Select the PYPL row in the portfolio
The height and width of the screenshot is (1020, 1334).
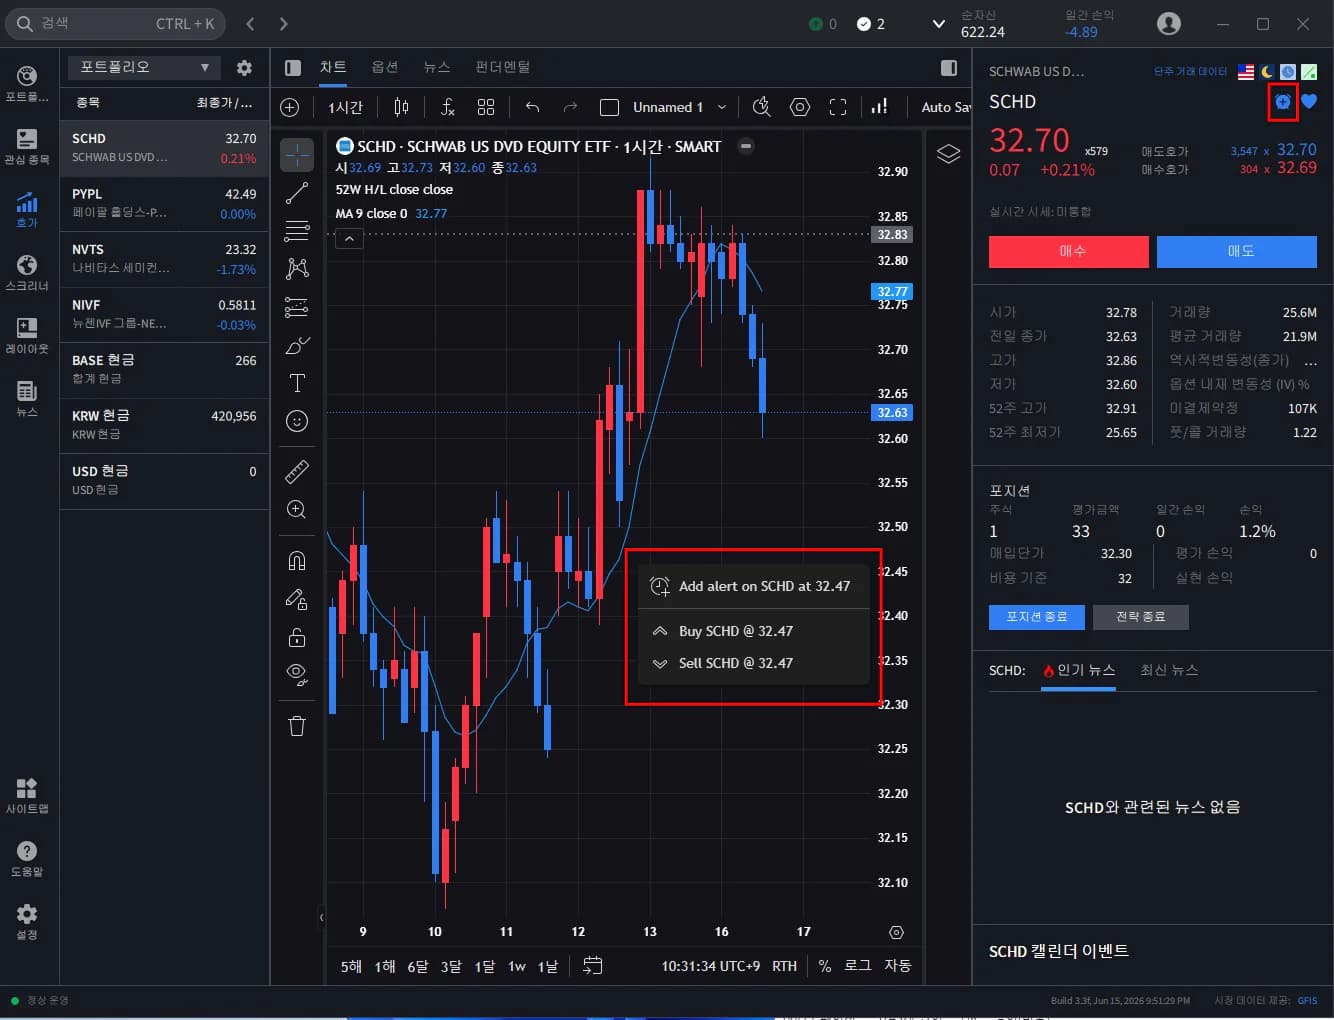click(x=164, y=204)
